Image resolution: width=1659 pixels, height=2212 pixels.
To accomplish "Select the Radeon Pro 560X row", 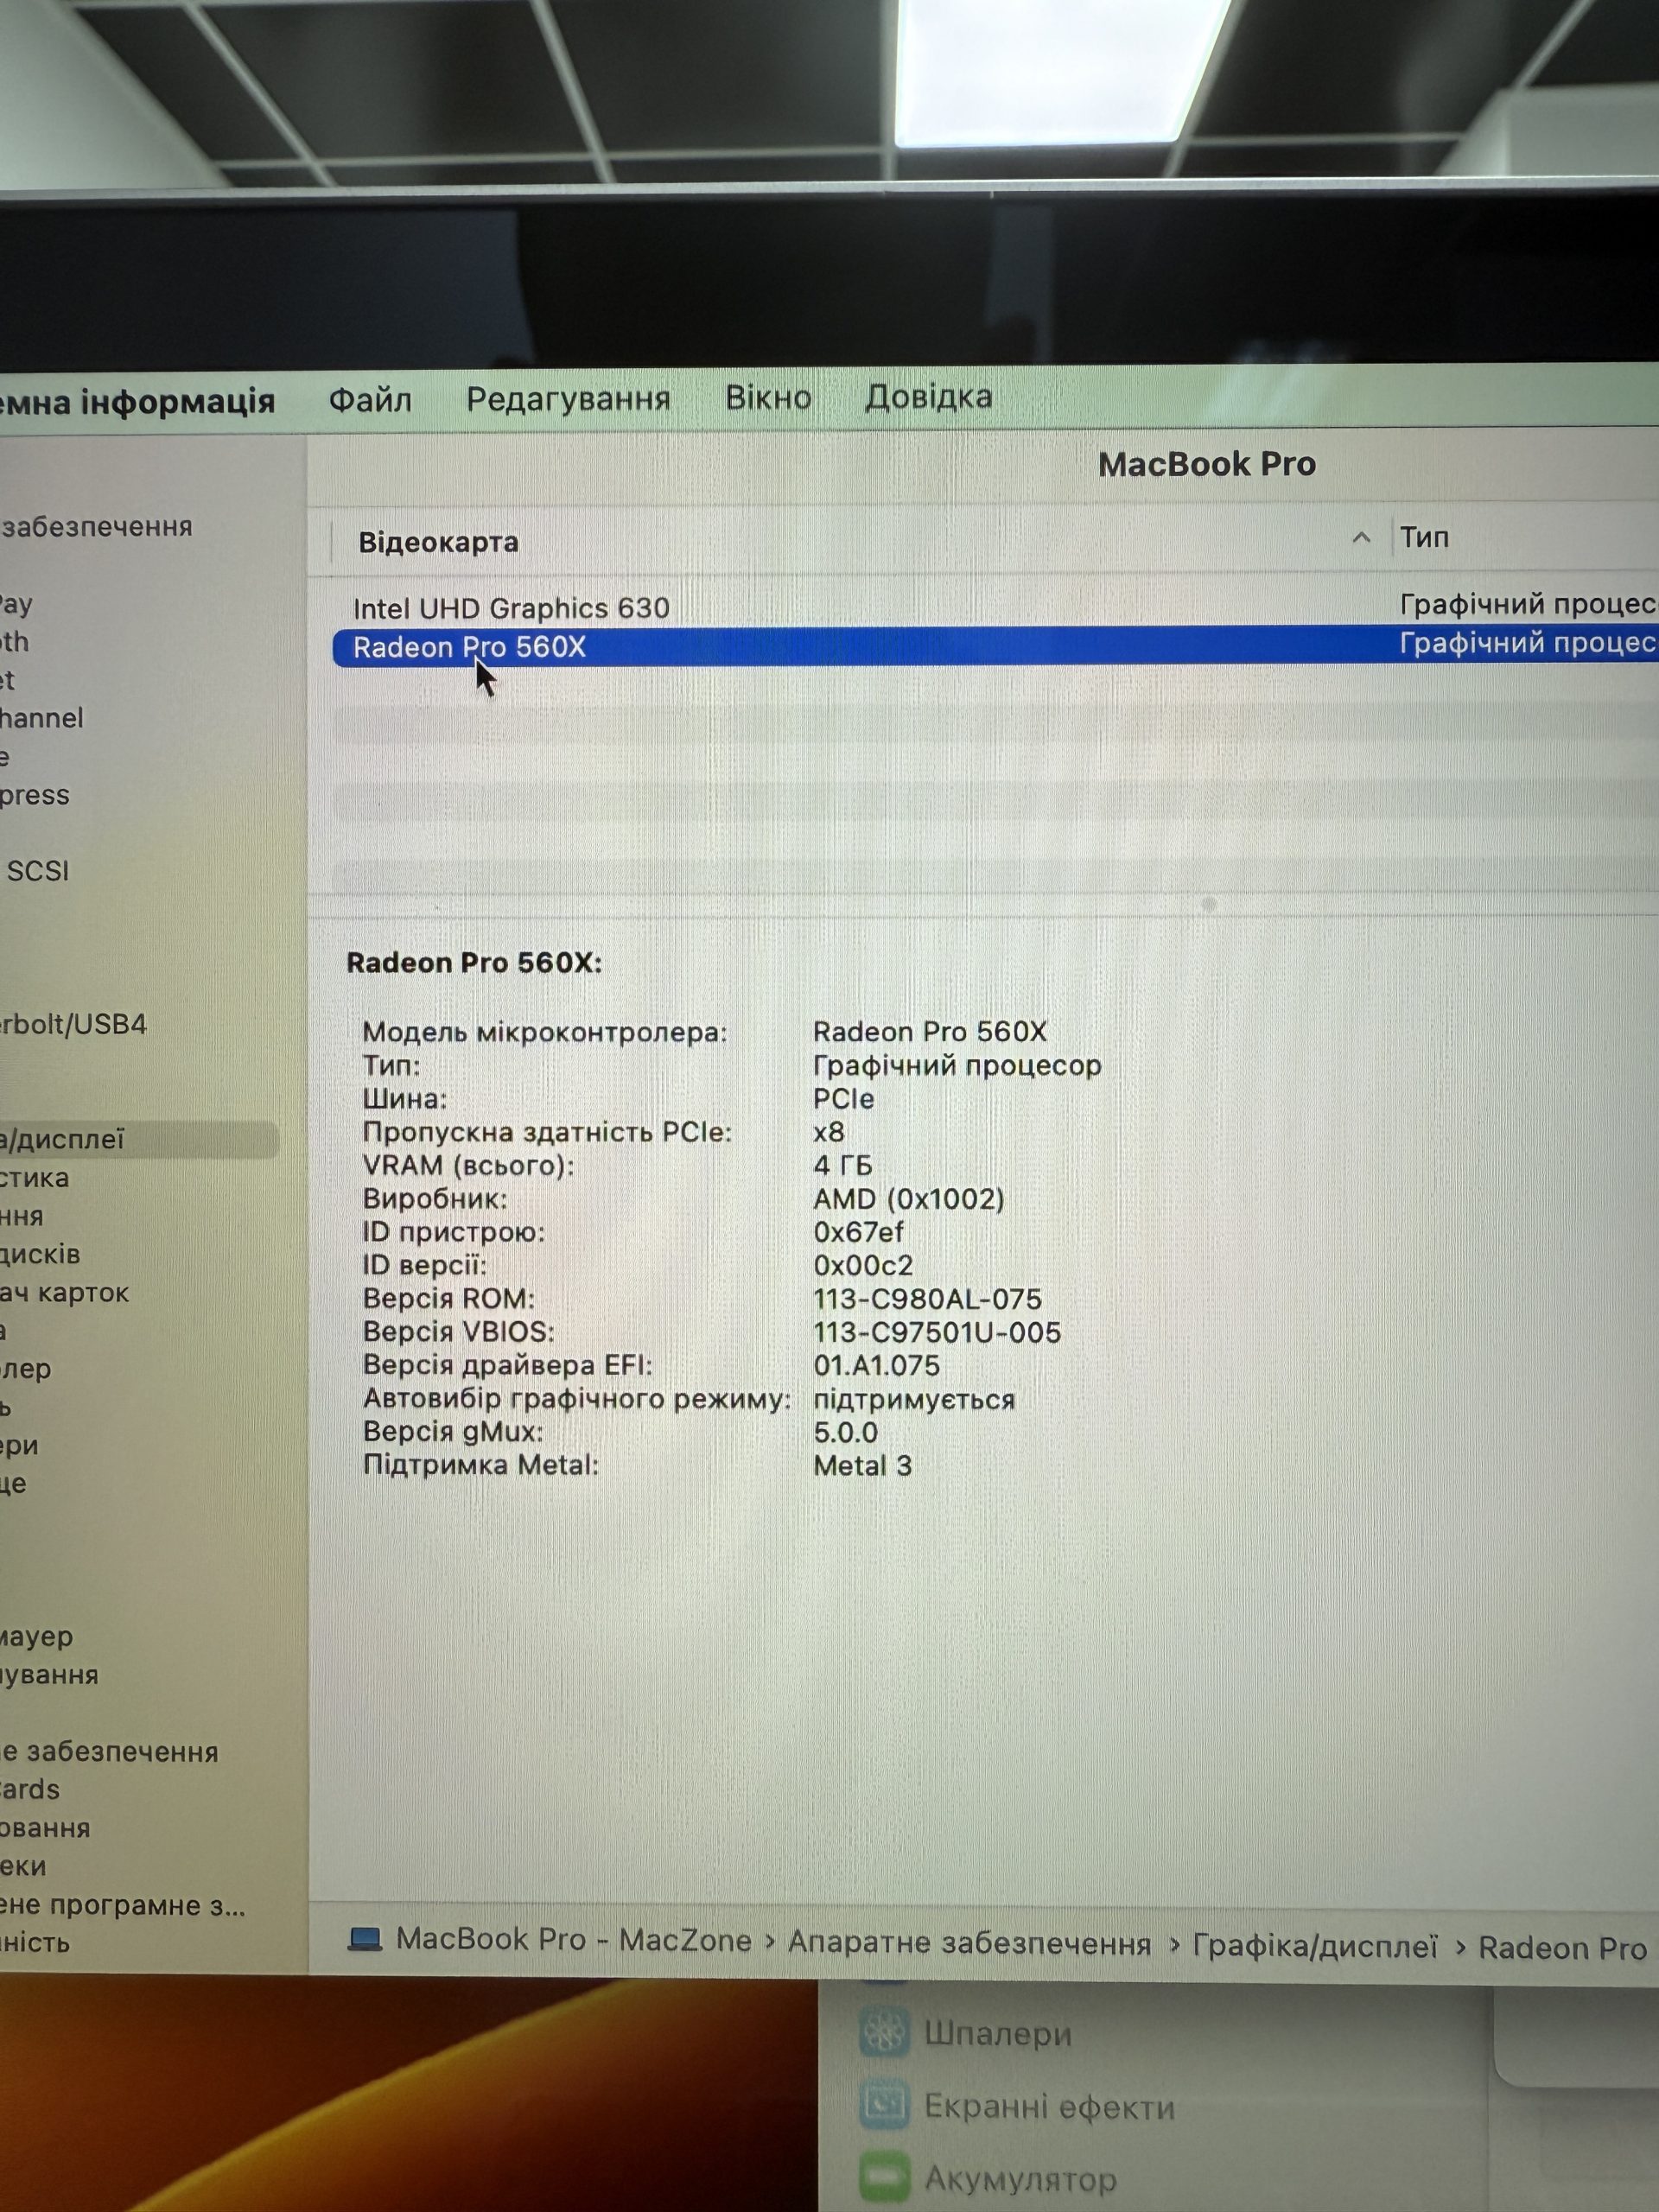I will click(x=995, y=646).
